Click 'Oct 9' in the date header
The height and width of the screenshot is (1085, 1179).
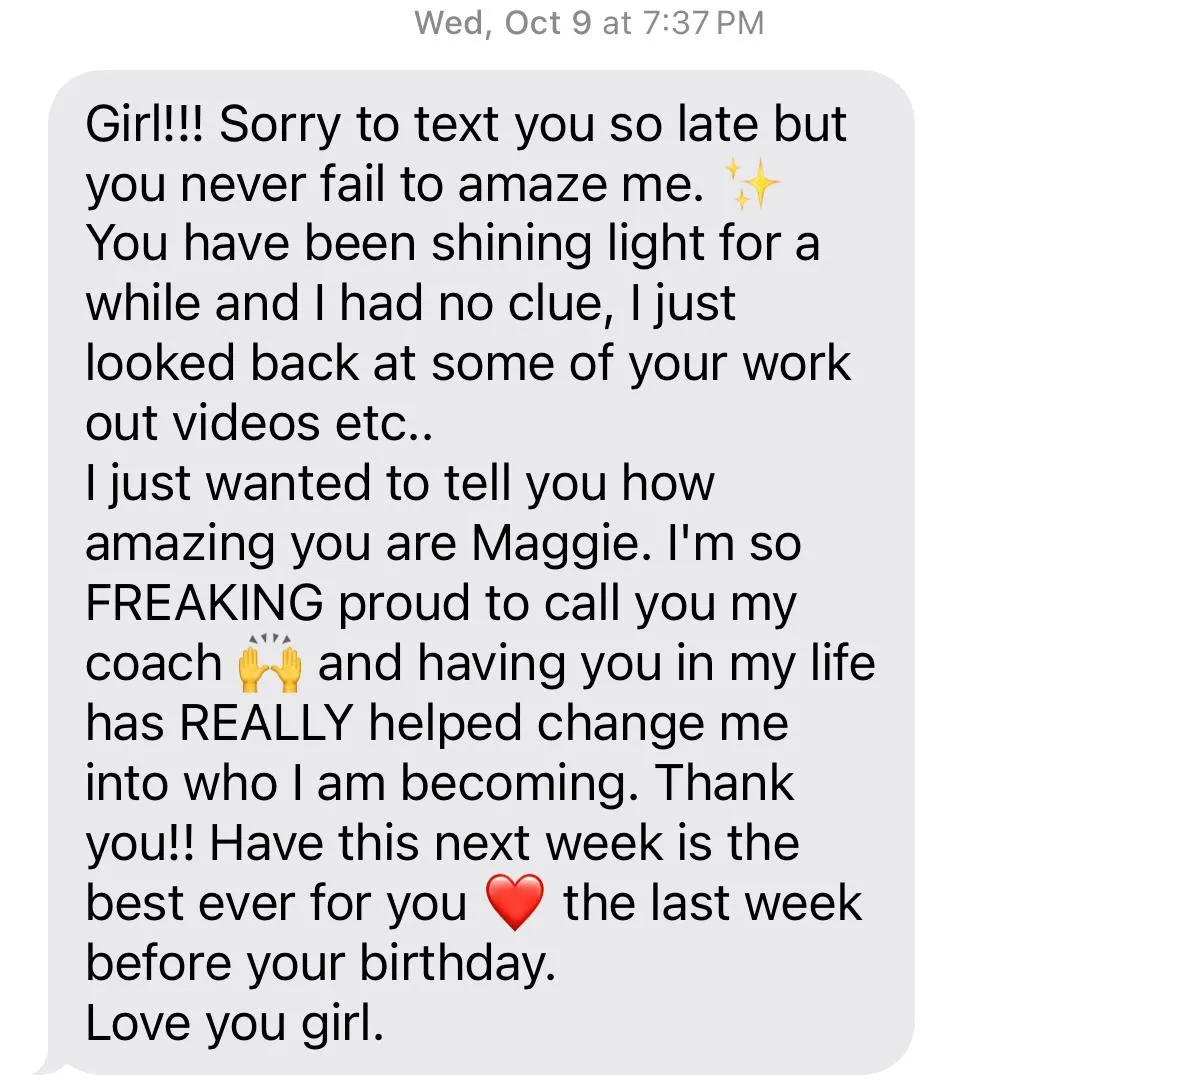point(548,23)
